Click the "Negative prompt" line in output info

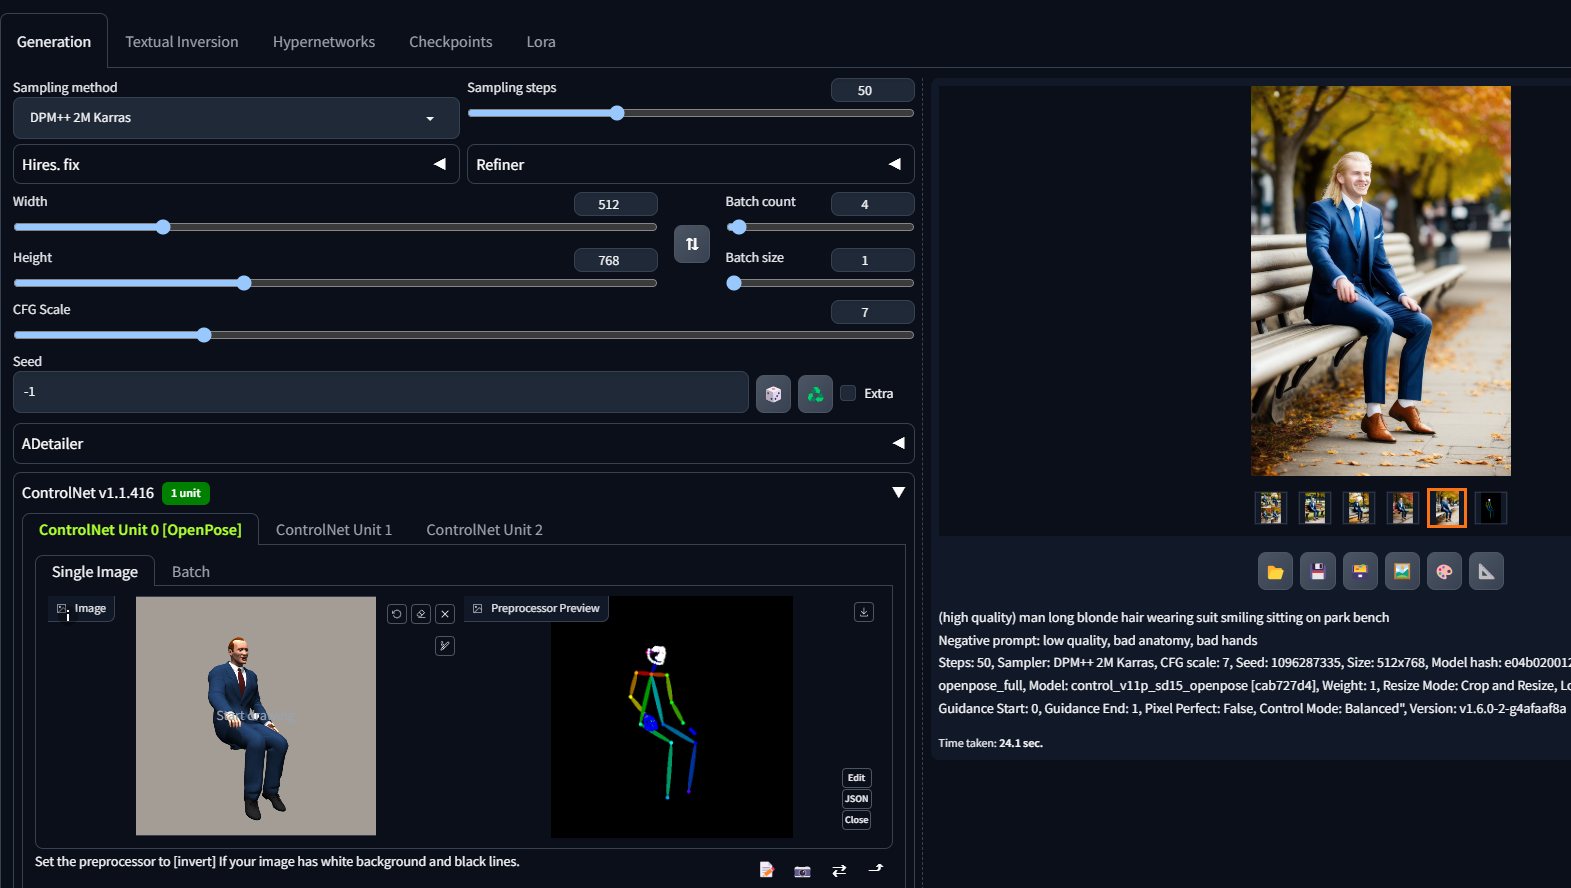(1098, 640)
